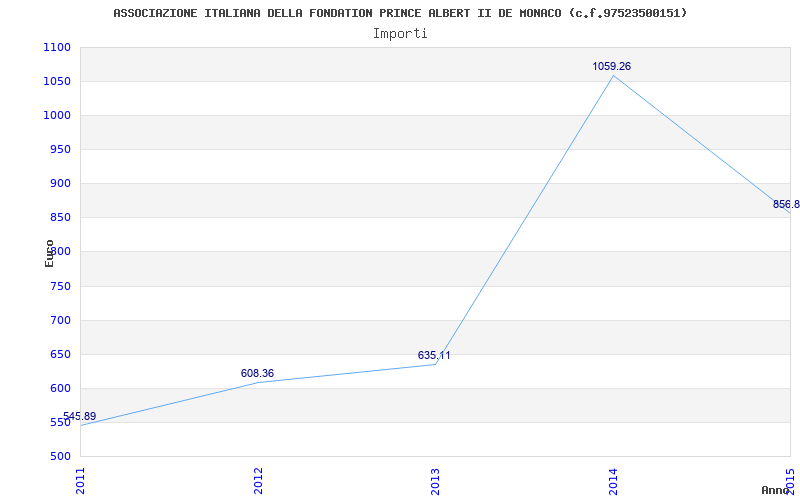Viewport: 800px width, 500px height.
Task: Click the 600 y-axis value
Action: (x=60, y=388)
